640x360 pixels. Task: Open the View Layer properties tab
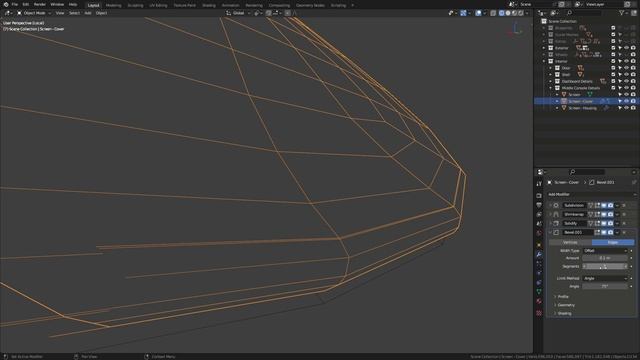pyautogui.click(x=539, y=214)
